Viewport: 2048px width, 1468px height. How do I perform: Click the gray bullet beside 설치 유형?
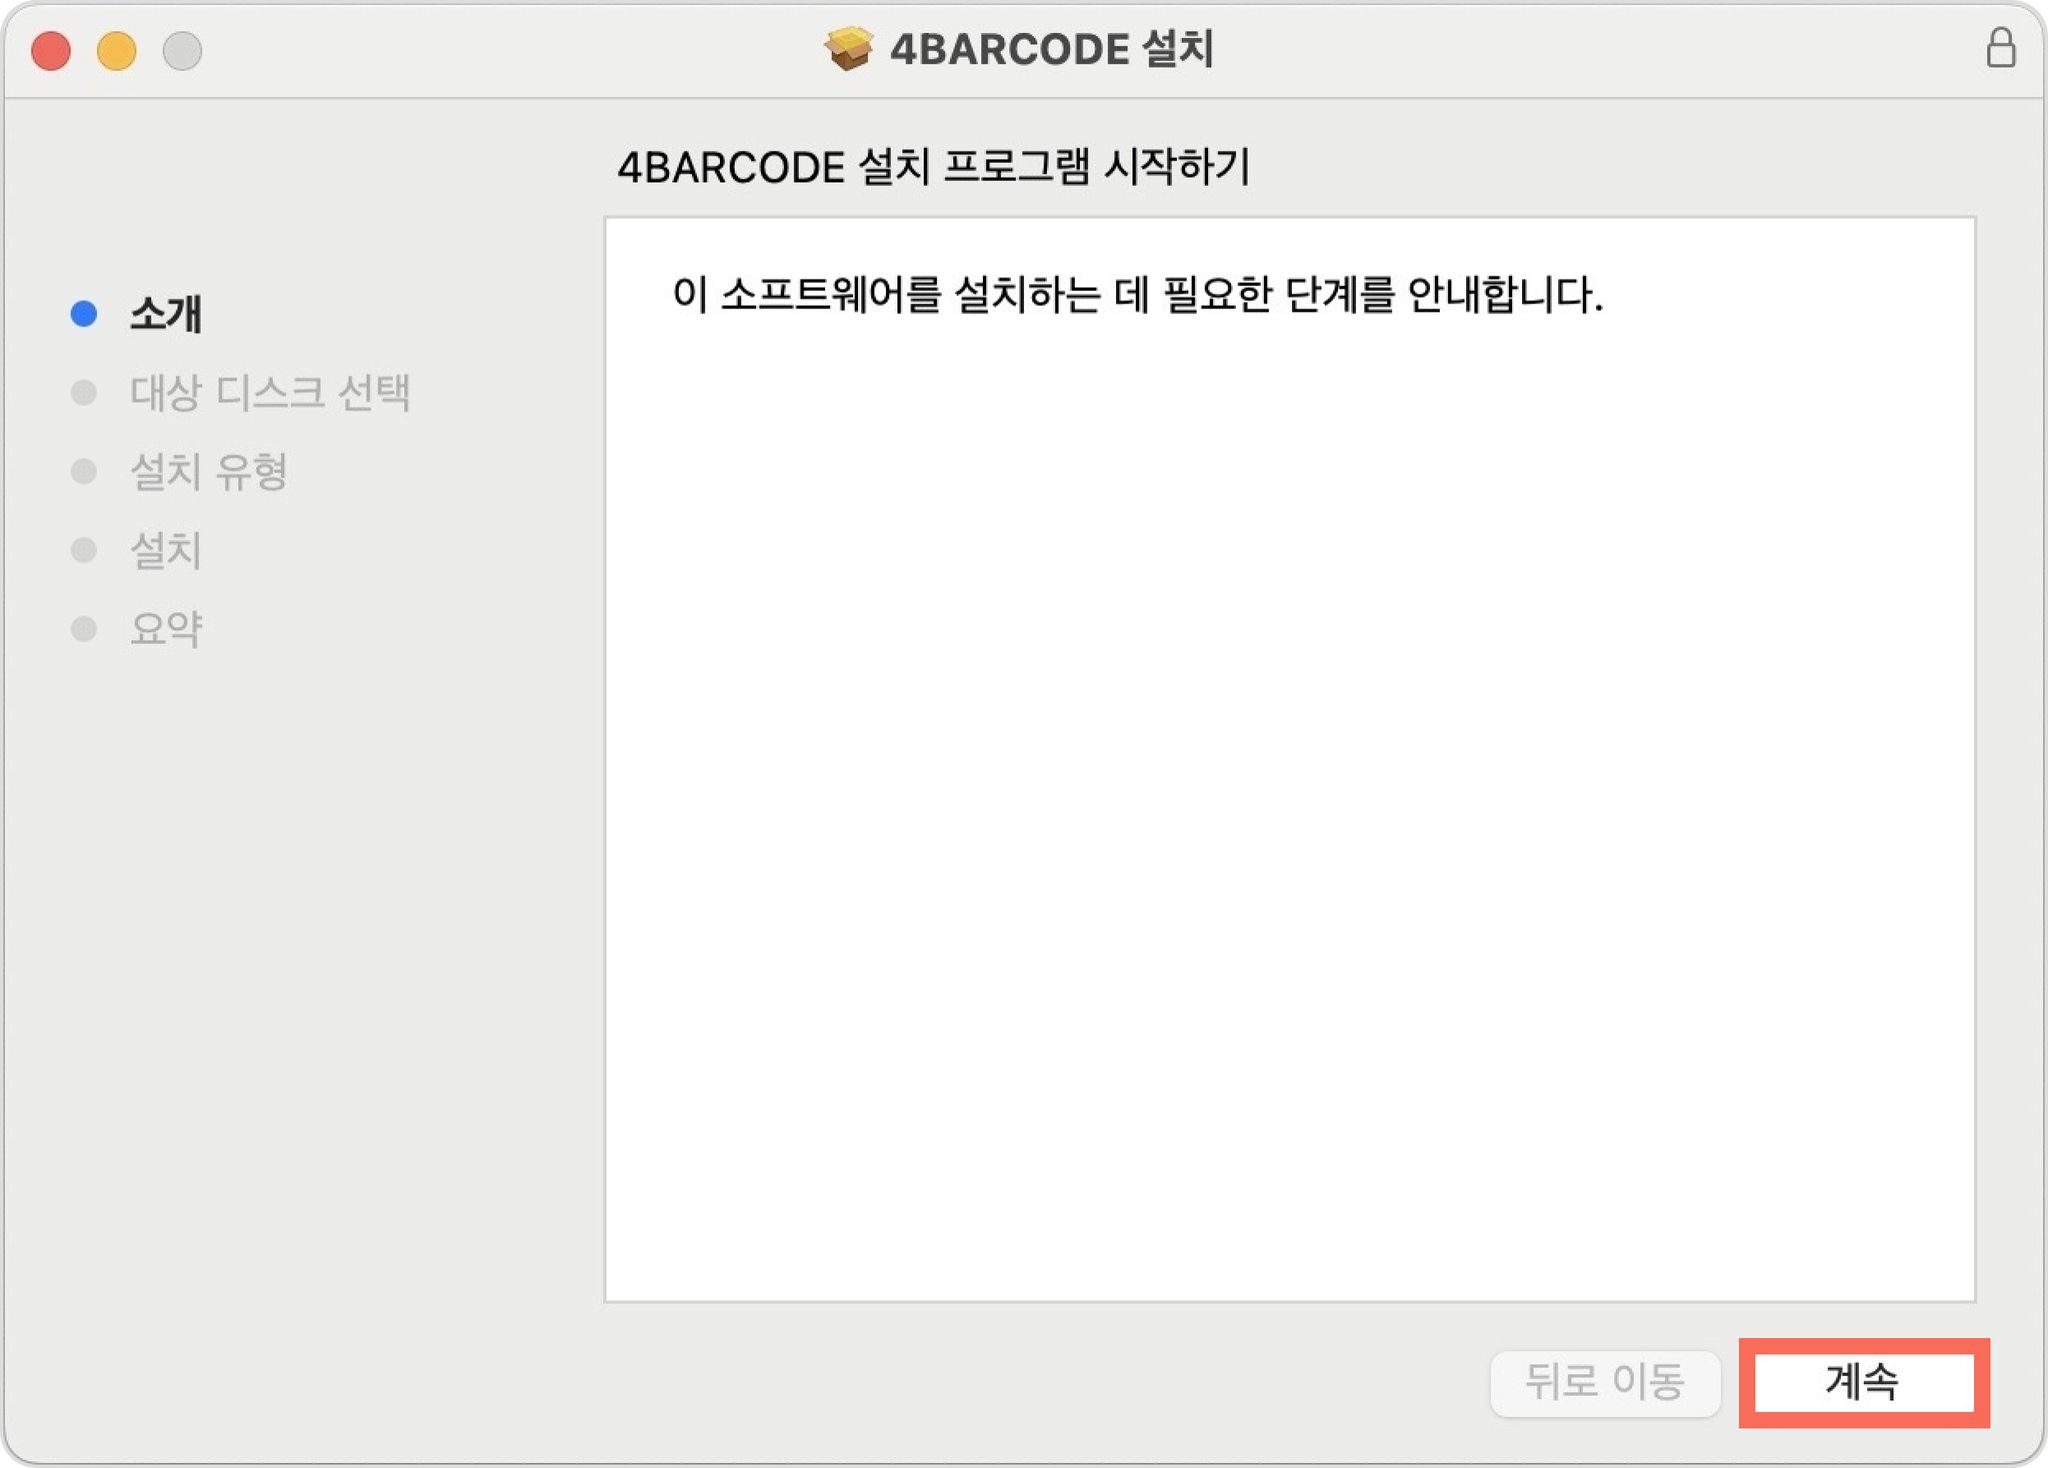84,471
